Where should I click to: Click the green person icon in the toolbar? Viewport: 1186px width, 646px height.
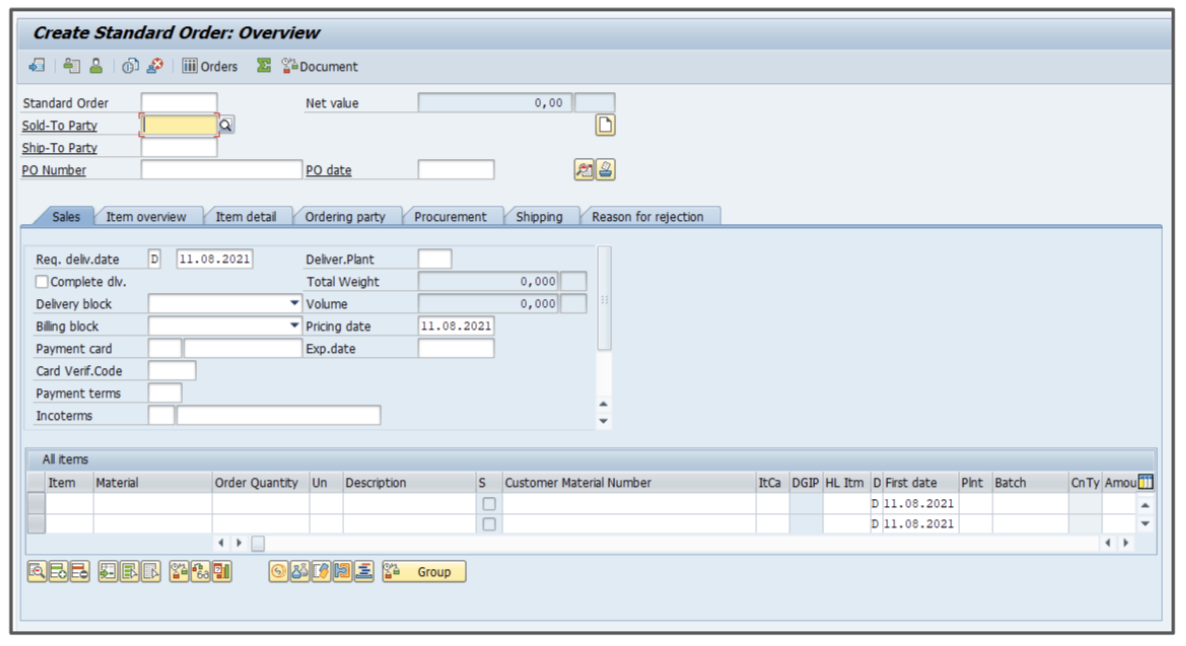pyautogui.click(x=96, y=66)
